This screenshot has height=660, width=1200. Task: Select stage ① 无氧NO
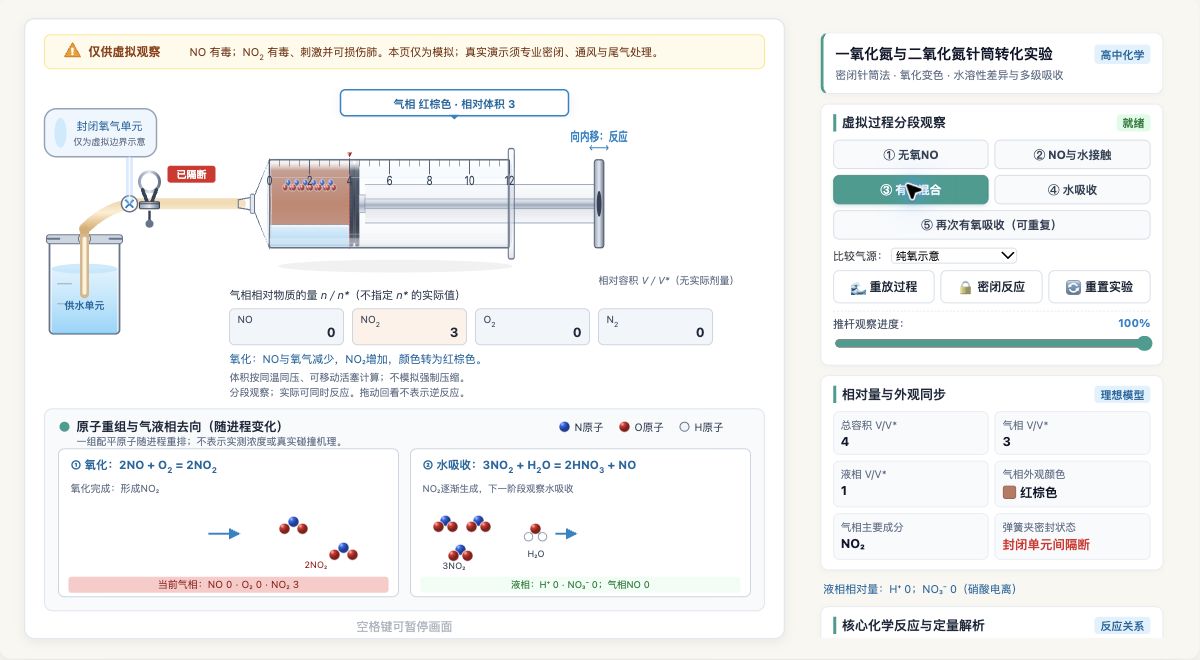[911, 155]
